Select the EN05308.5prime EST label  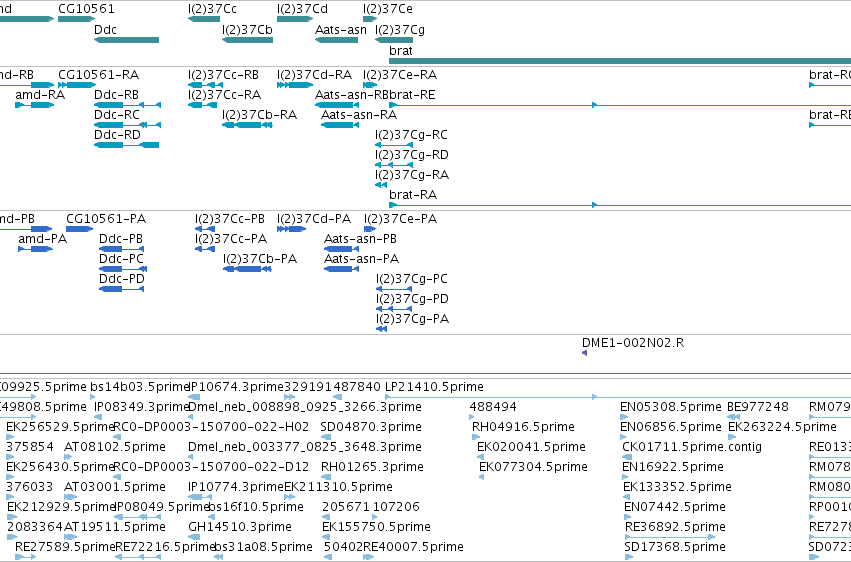pyautogui.click(x=671, y=406)
